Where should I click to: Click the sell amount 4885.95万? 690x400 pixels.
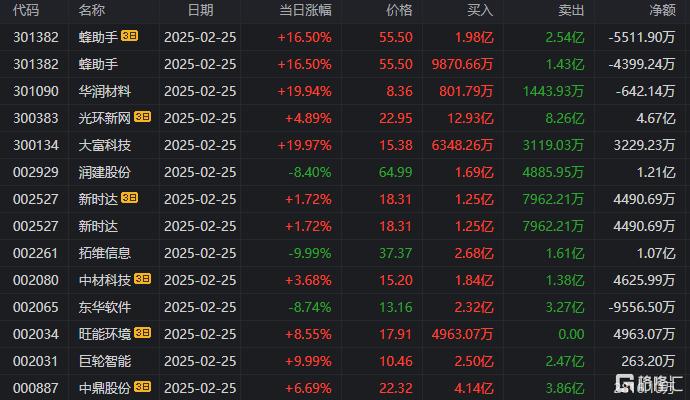point(553,172)
